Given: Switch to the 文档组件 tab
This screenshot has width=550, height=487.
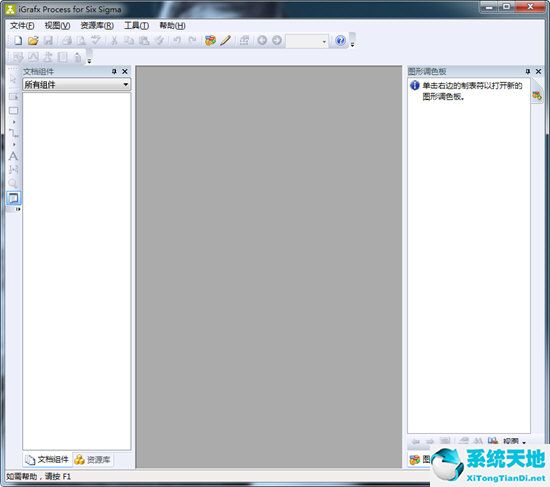Looking at the screenshot, I should [x=47, y=459].
